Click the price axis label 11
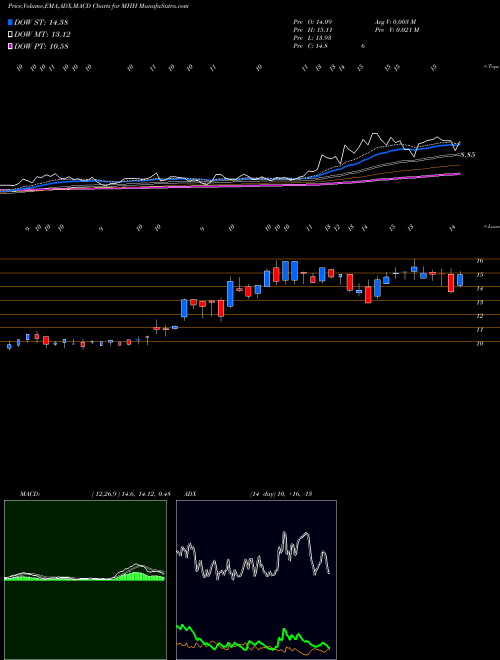 [479, 330]
